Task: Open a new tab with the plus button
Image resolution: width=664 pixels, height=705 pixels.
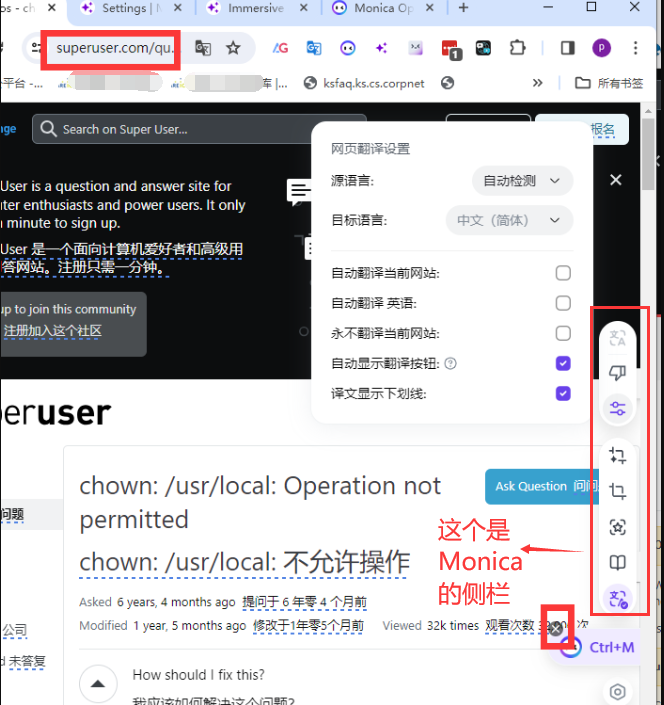Action: pos(463,8)
